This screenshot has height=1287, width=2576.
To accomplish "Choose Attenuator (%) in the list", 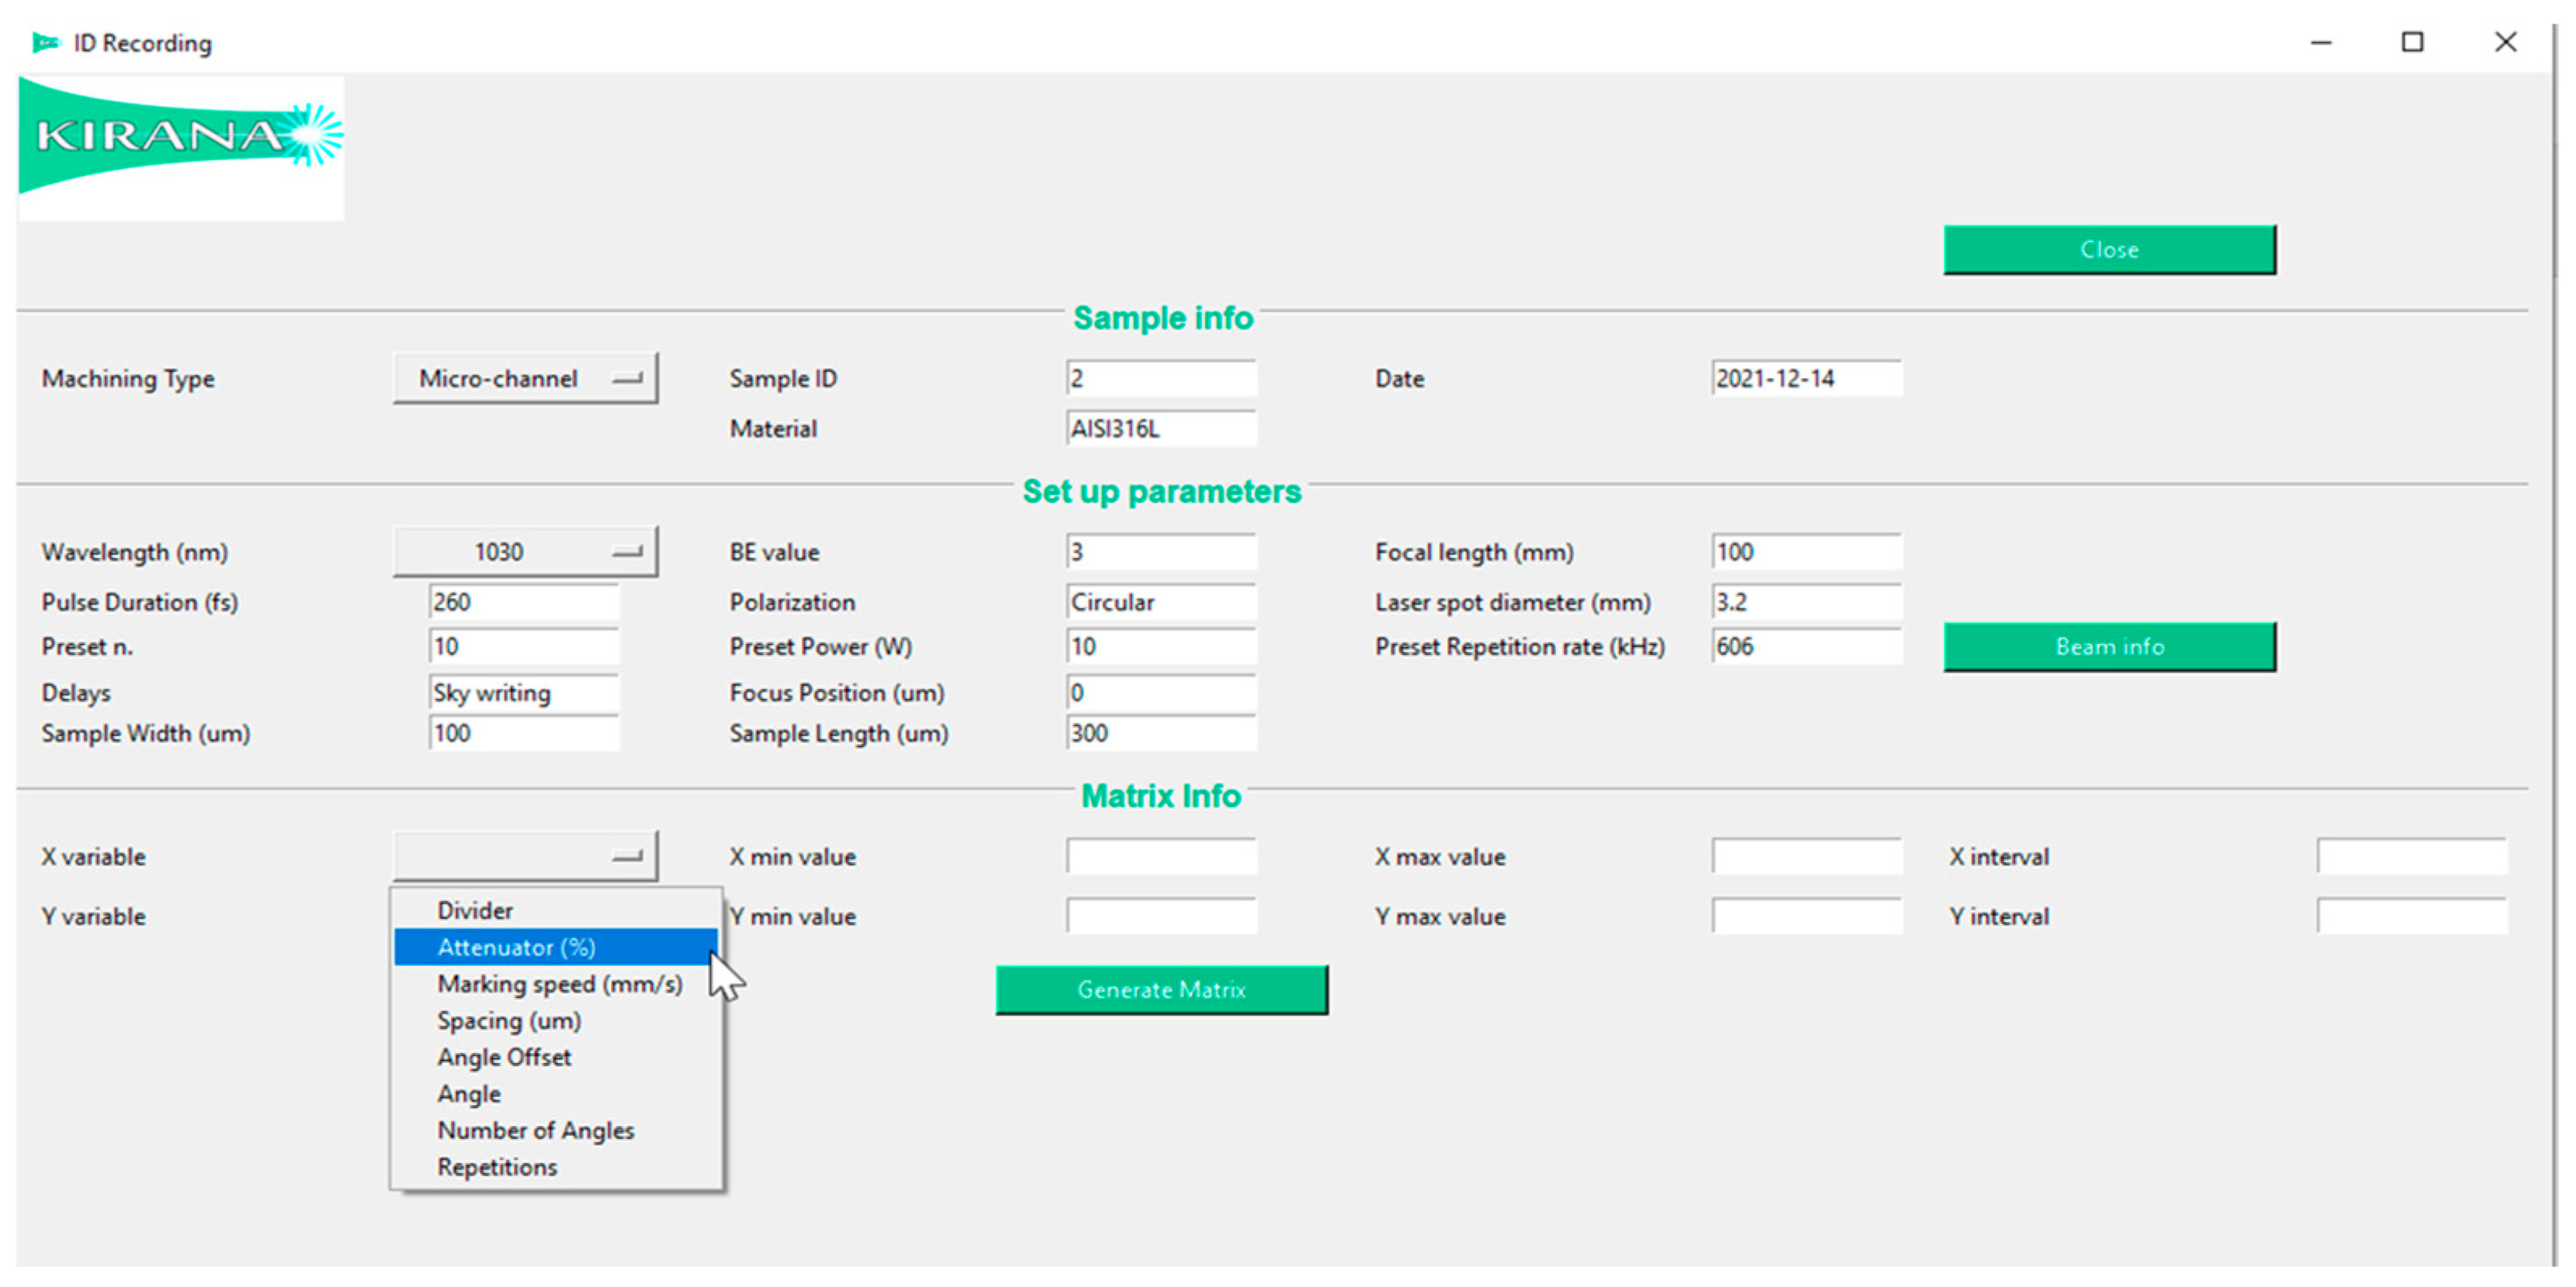I will coord(516,947).
